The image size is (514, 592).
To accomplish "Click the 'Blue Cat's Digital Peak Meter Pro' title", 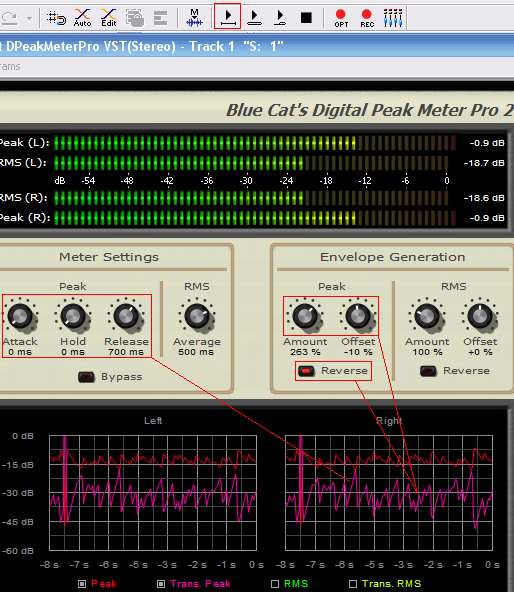I will 369,110.
